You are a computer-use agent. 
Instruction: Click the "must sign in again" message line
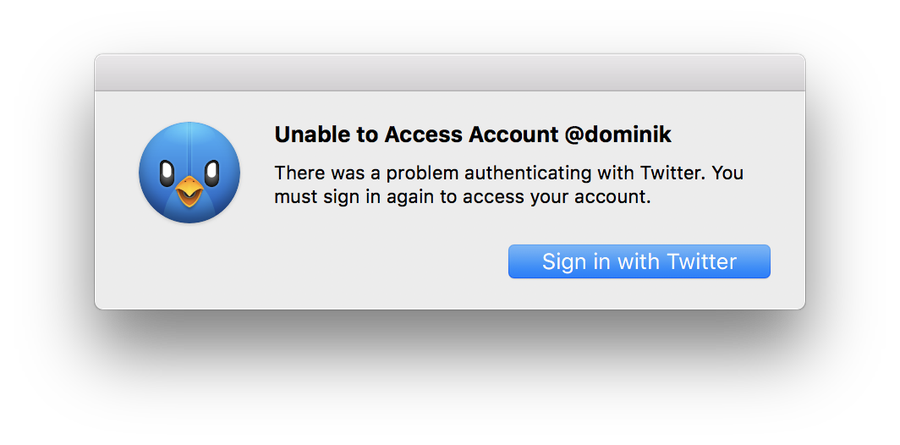click(x=462, y=197)
